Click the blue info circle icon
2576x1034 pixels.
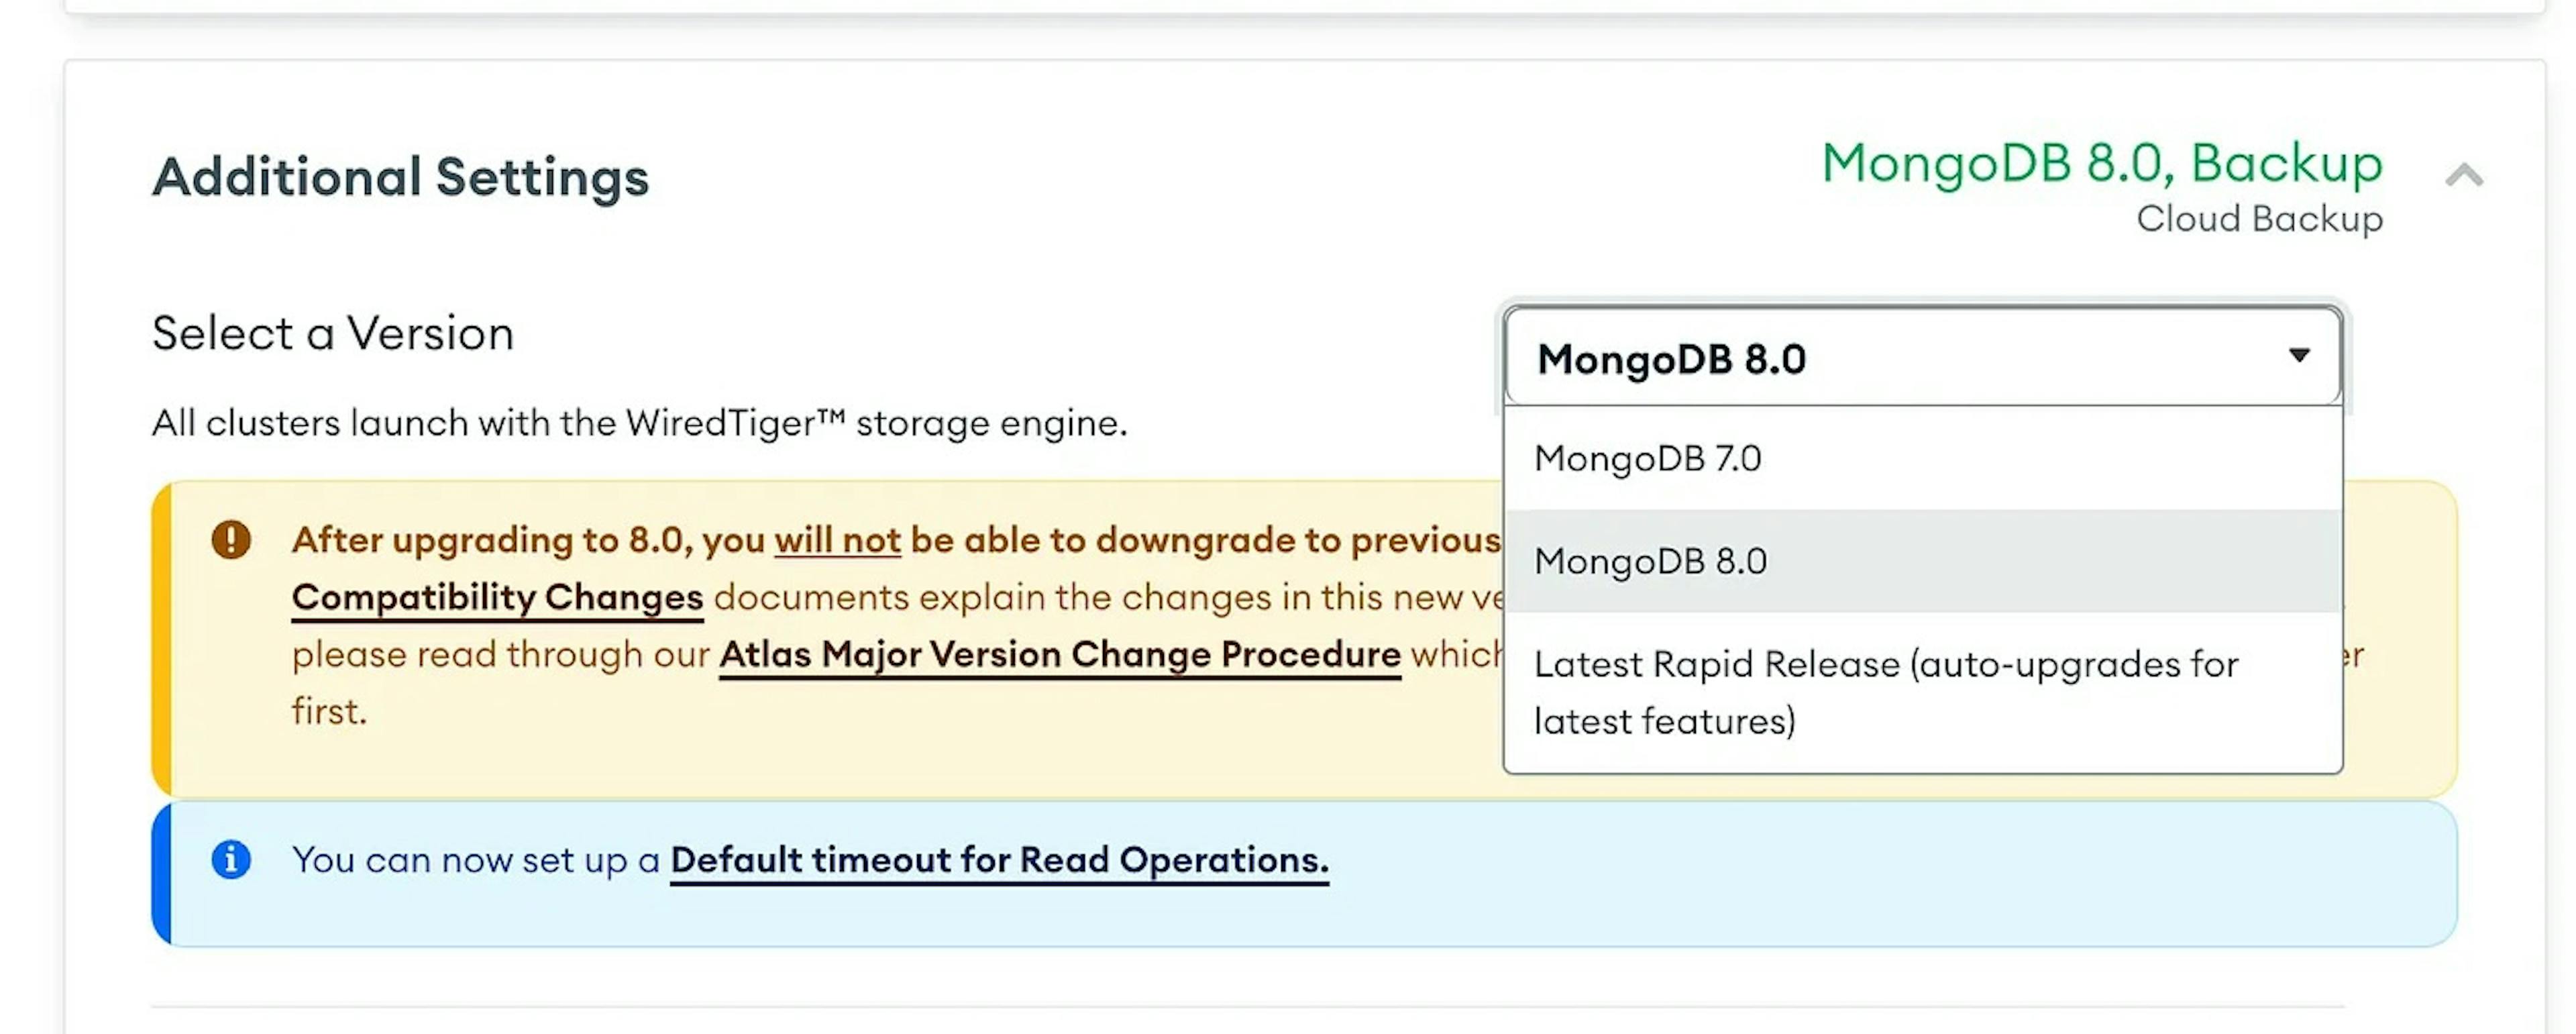point(231,860)
